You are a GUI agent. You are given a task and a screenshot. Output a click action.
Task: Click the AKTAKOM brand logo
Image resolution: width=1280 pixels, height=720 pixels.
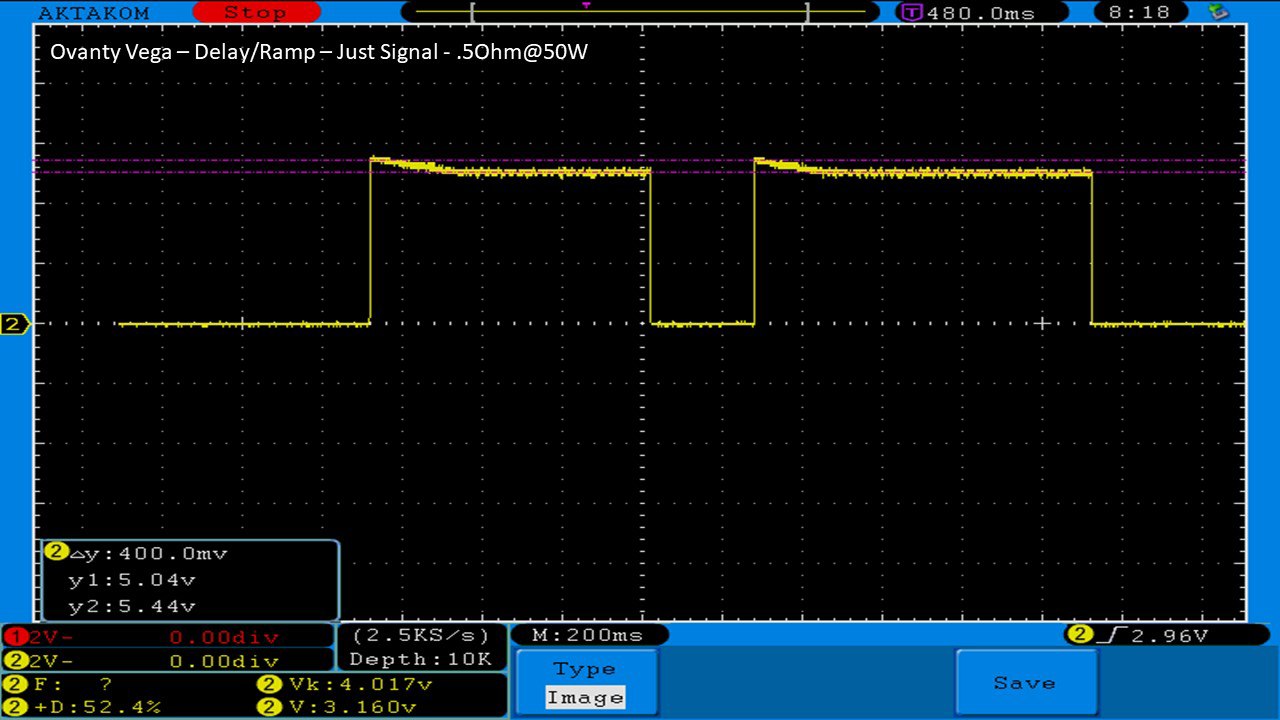93,13
